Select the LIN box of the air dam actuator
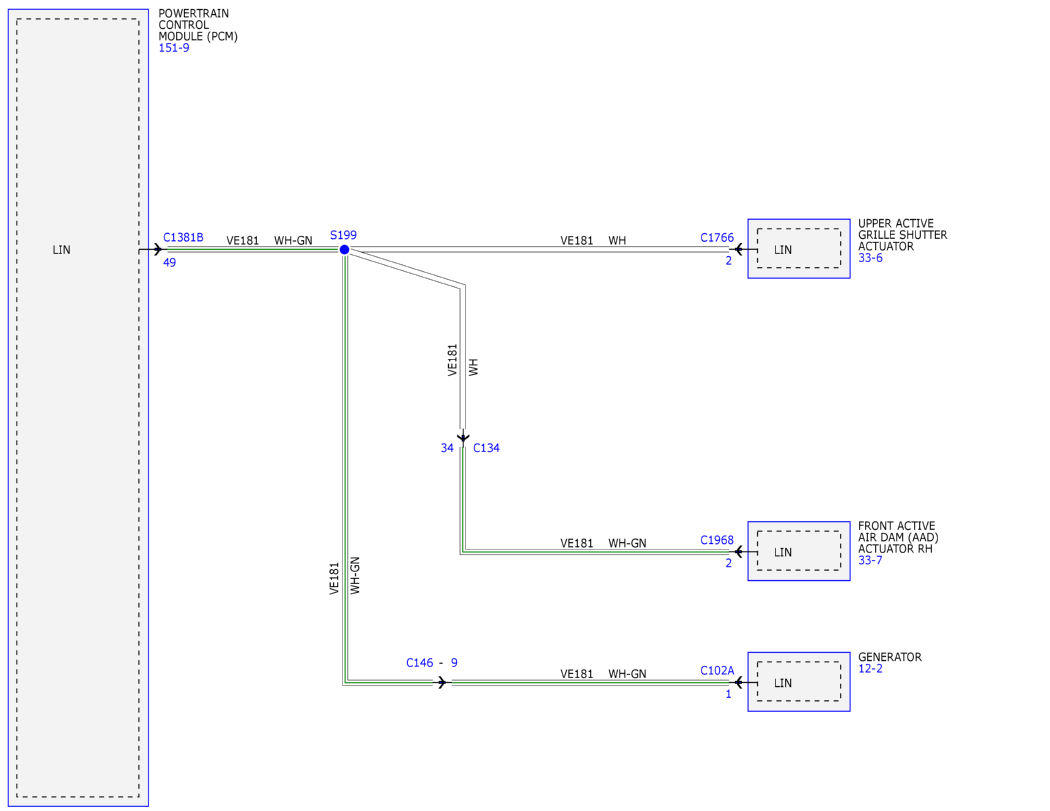Screen dimensions: 1050x811 tap(799, 551)
